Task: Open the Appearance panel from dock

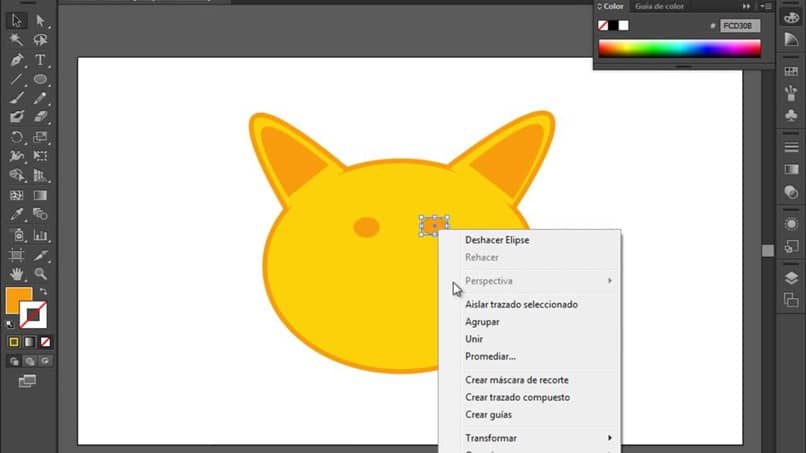Action: pyautogui.click(x=791, y=224)
